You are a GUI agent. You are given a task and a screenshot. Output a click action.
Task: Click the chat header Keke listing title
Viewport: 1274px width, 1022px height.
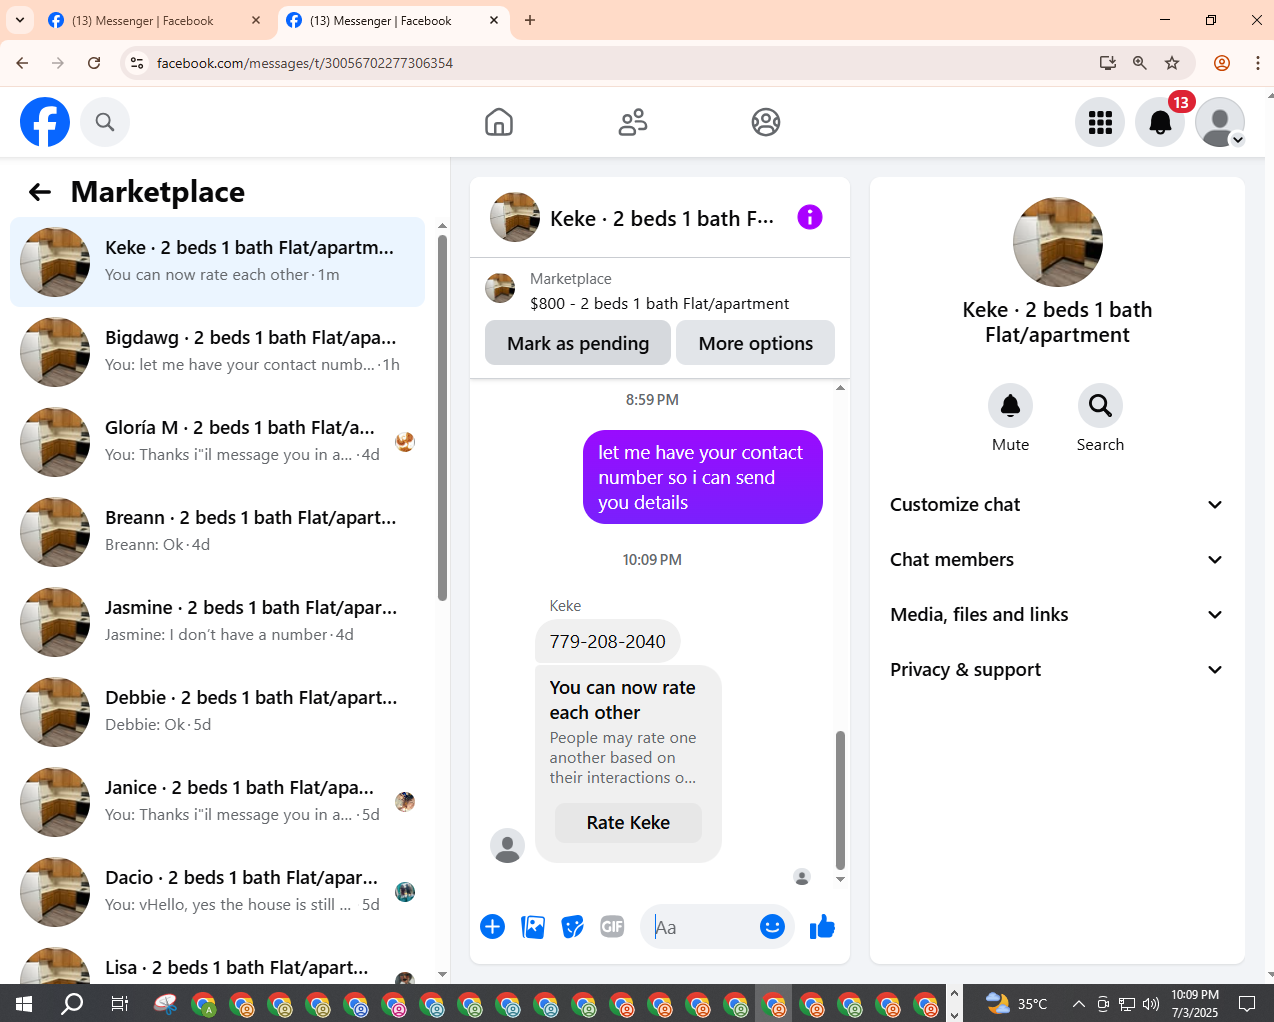661,218
